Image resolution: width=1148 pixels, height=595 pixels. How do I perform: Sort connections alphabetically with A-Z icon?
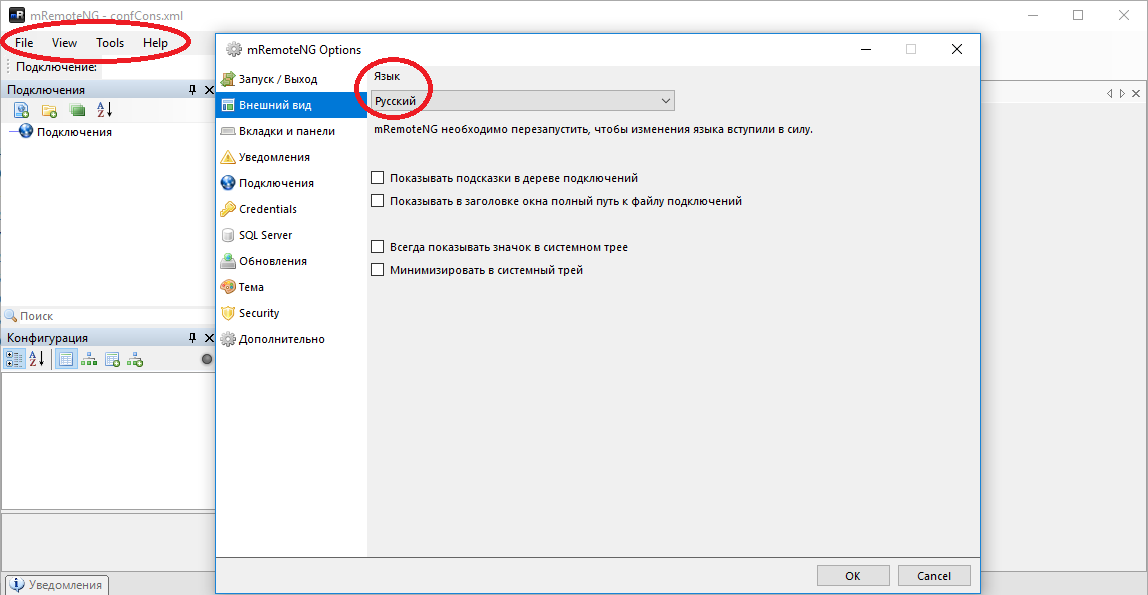point(105,110)
